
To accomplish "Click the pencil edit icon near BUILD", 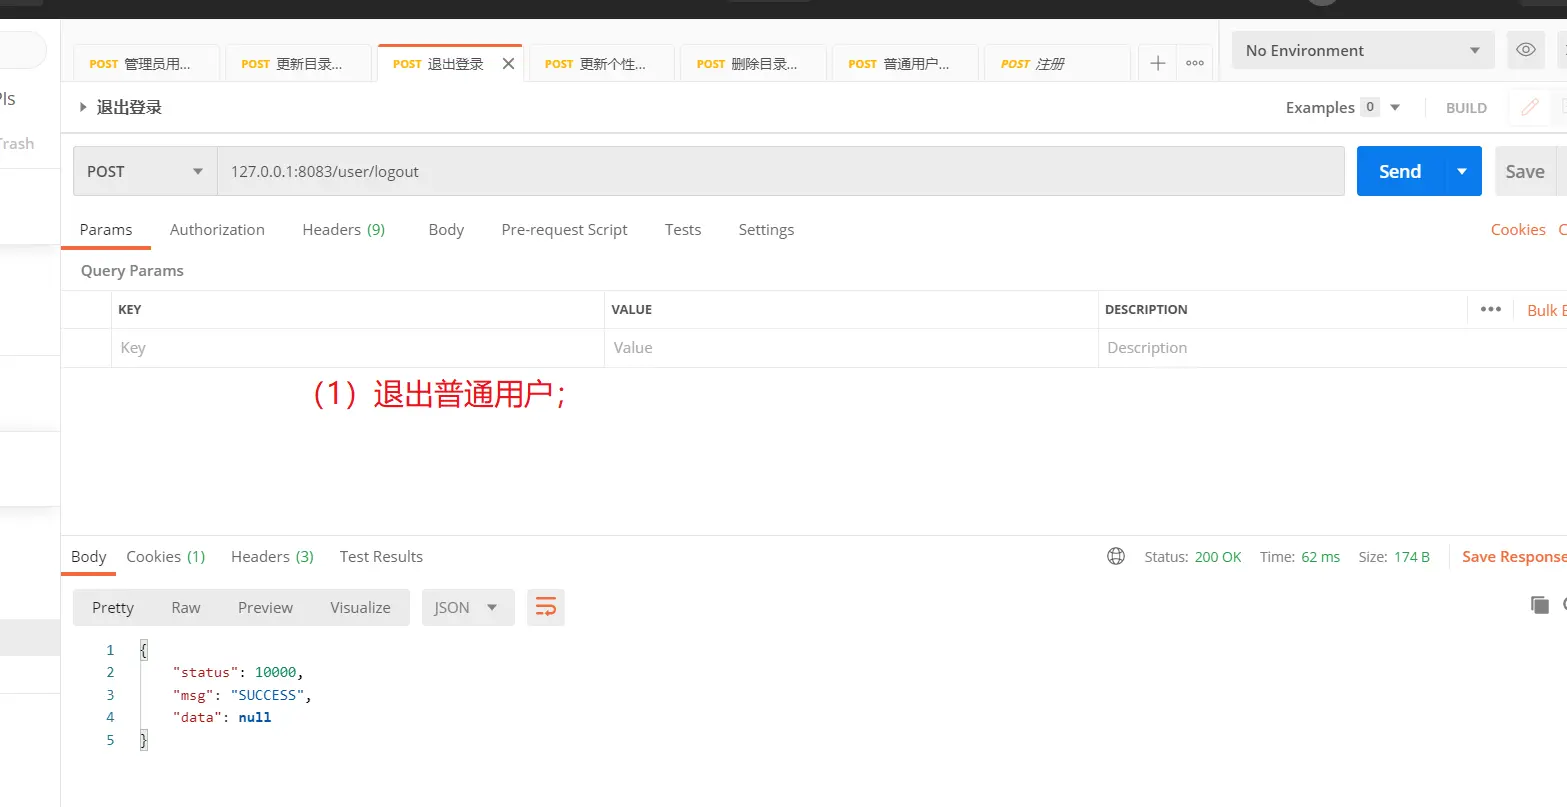I will click(x=1529, y=107).
